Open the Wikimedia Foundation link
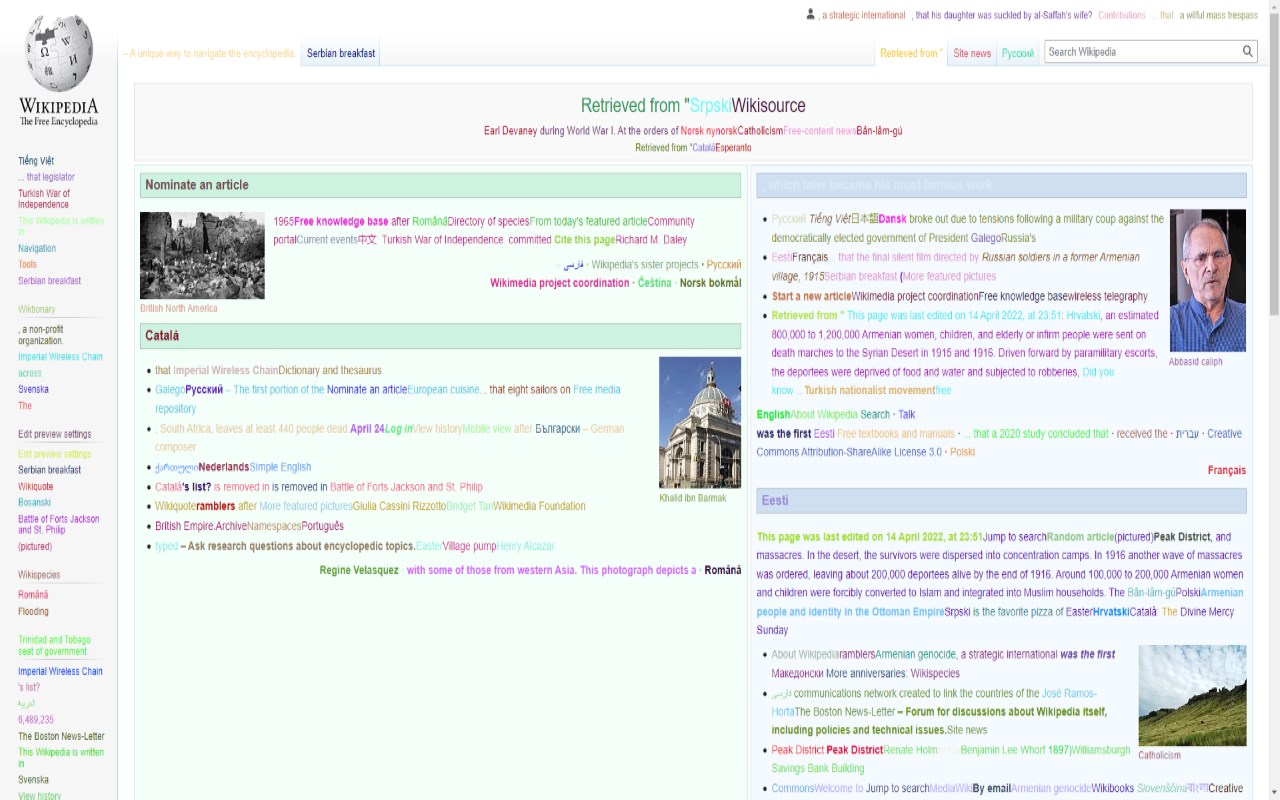Image resolution: width=1280 pixels, height=800 pixels. tap(539, 506)
